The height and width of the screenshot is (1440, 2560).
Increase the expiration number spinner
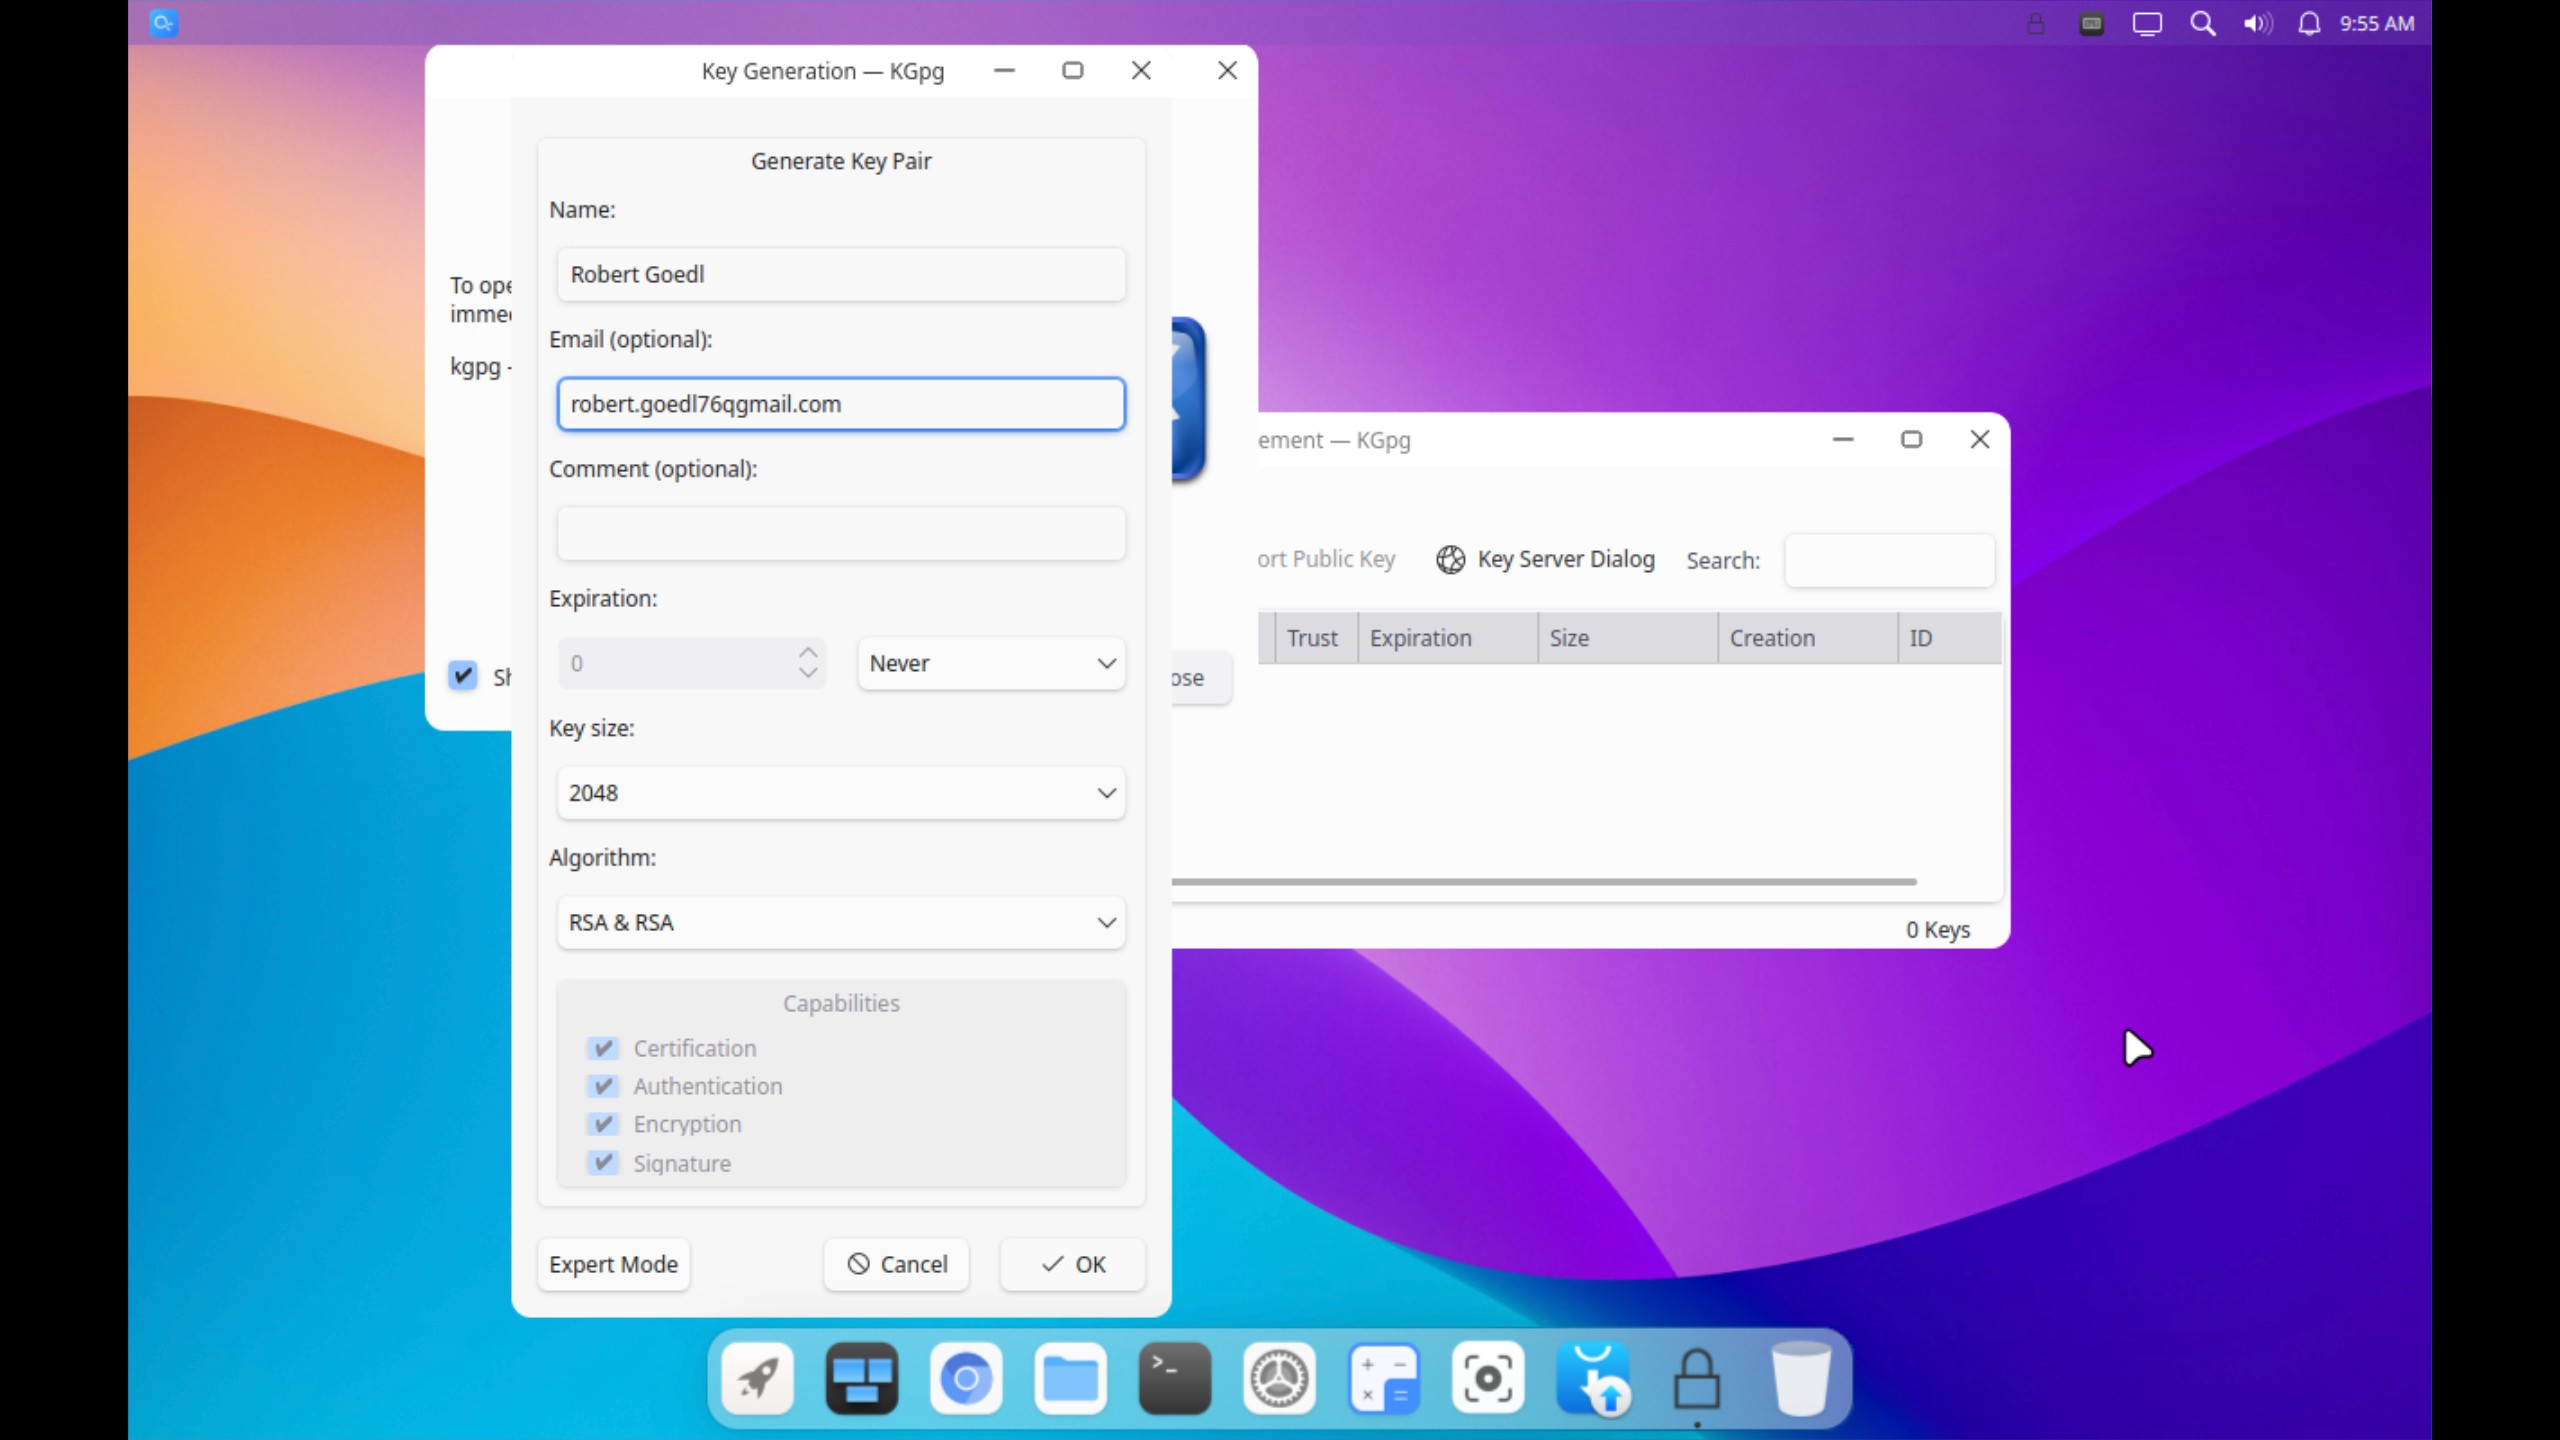pyautogui.click(x=808, y=652)
